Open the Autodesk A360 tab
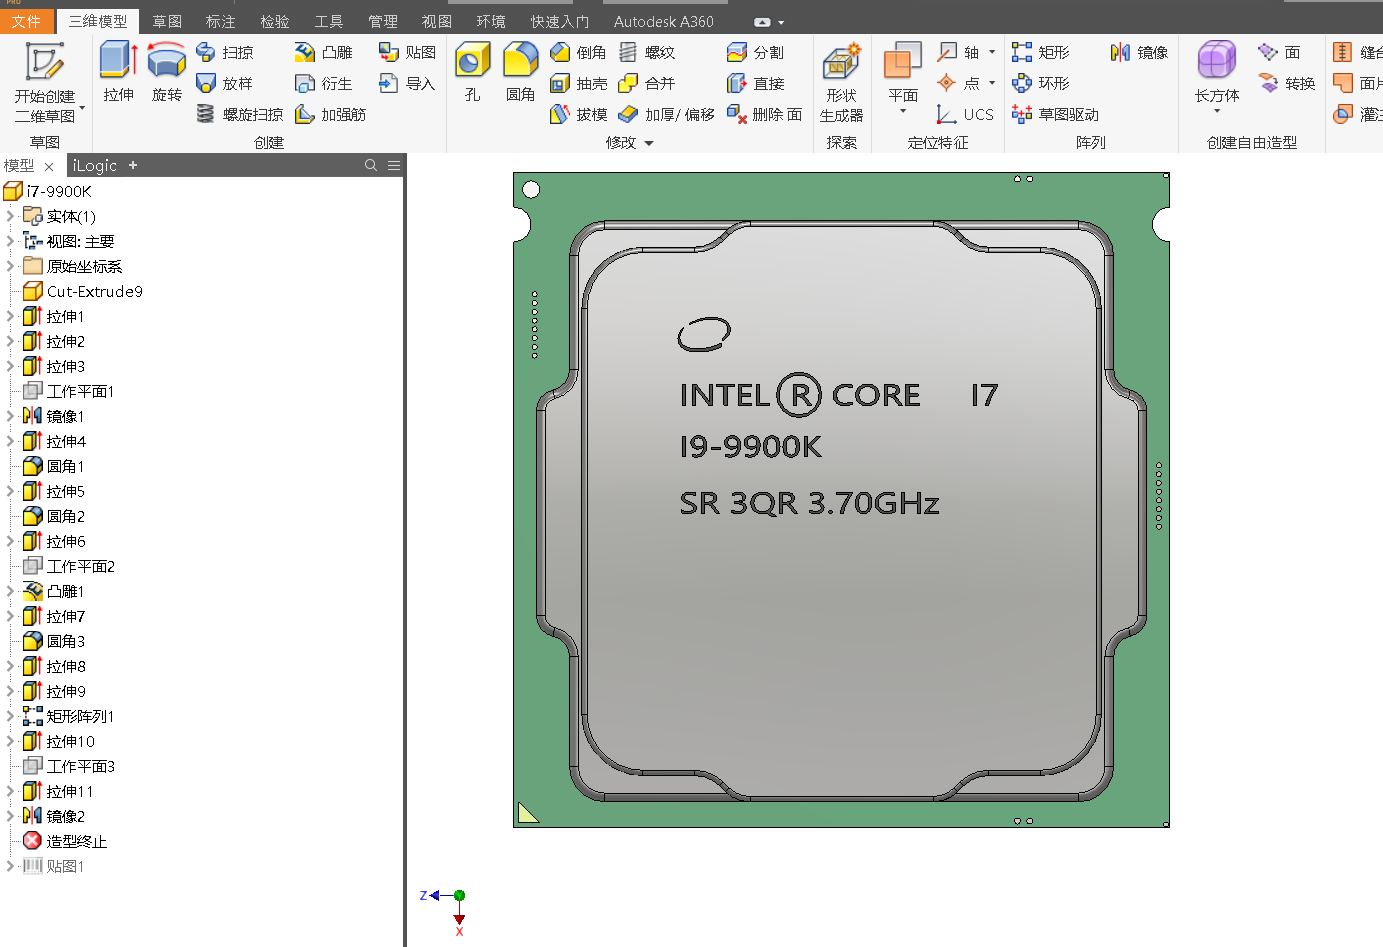The width and height of the screenshot is (1383, 947). [x=663, y=21]
